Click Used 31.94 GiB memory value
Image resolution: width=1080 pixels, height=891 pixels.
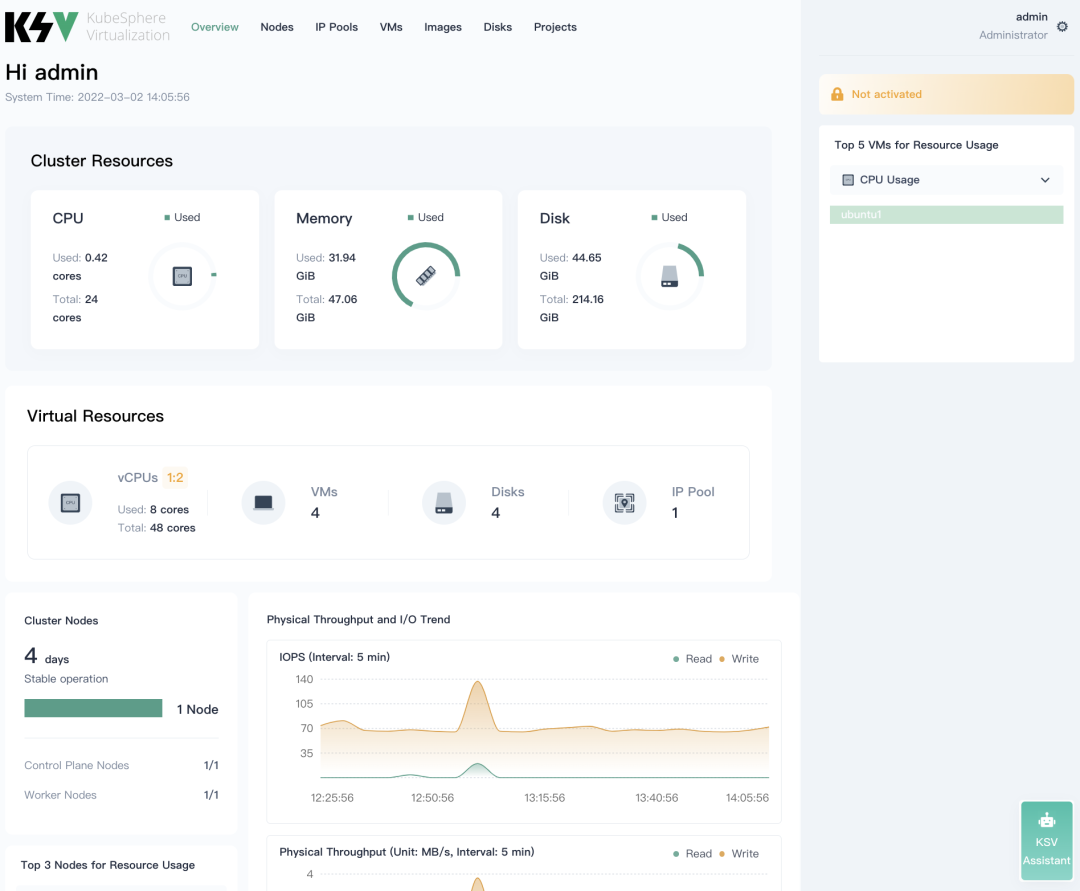pyautogui.click(x=326, y=266)
